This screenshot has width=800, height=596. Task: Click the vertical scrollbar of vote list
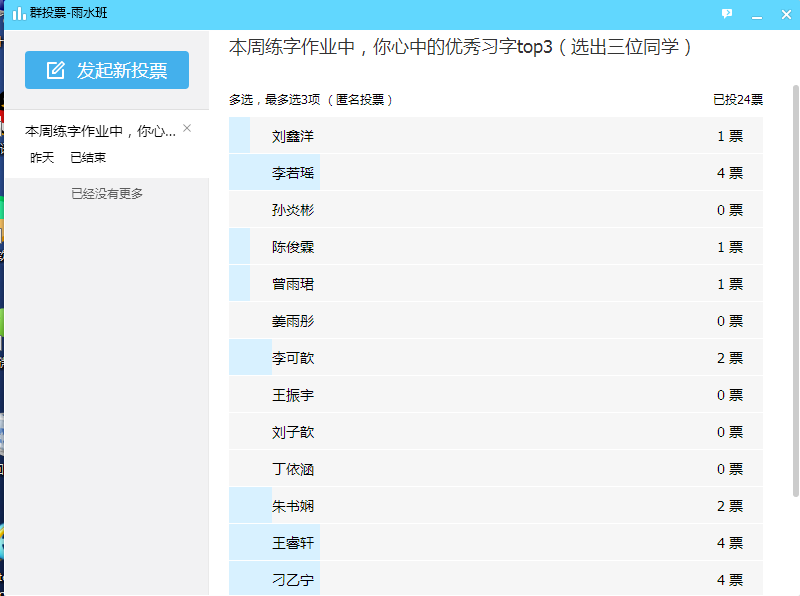point(795,291)
